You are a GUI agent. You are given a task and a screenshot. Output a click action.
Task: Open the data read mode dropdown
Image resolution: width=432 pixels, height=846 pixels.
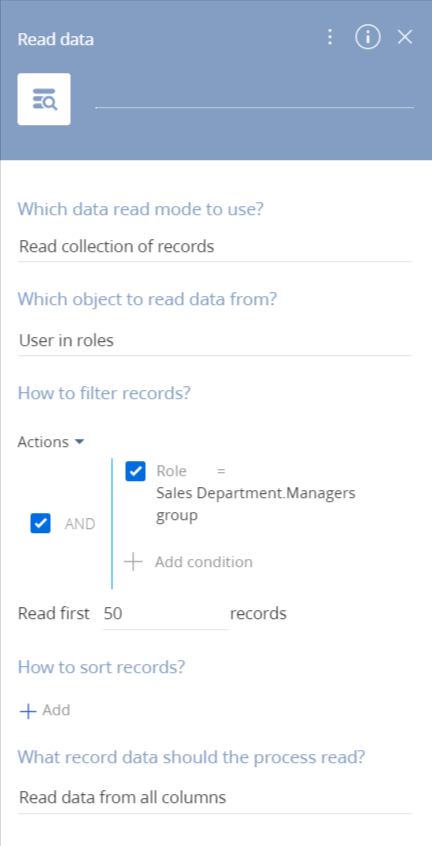point(215,247)
